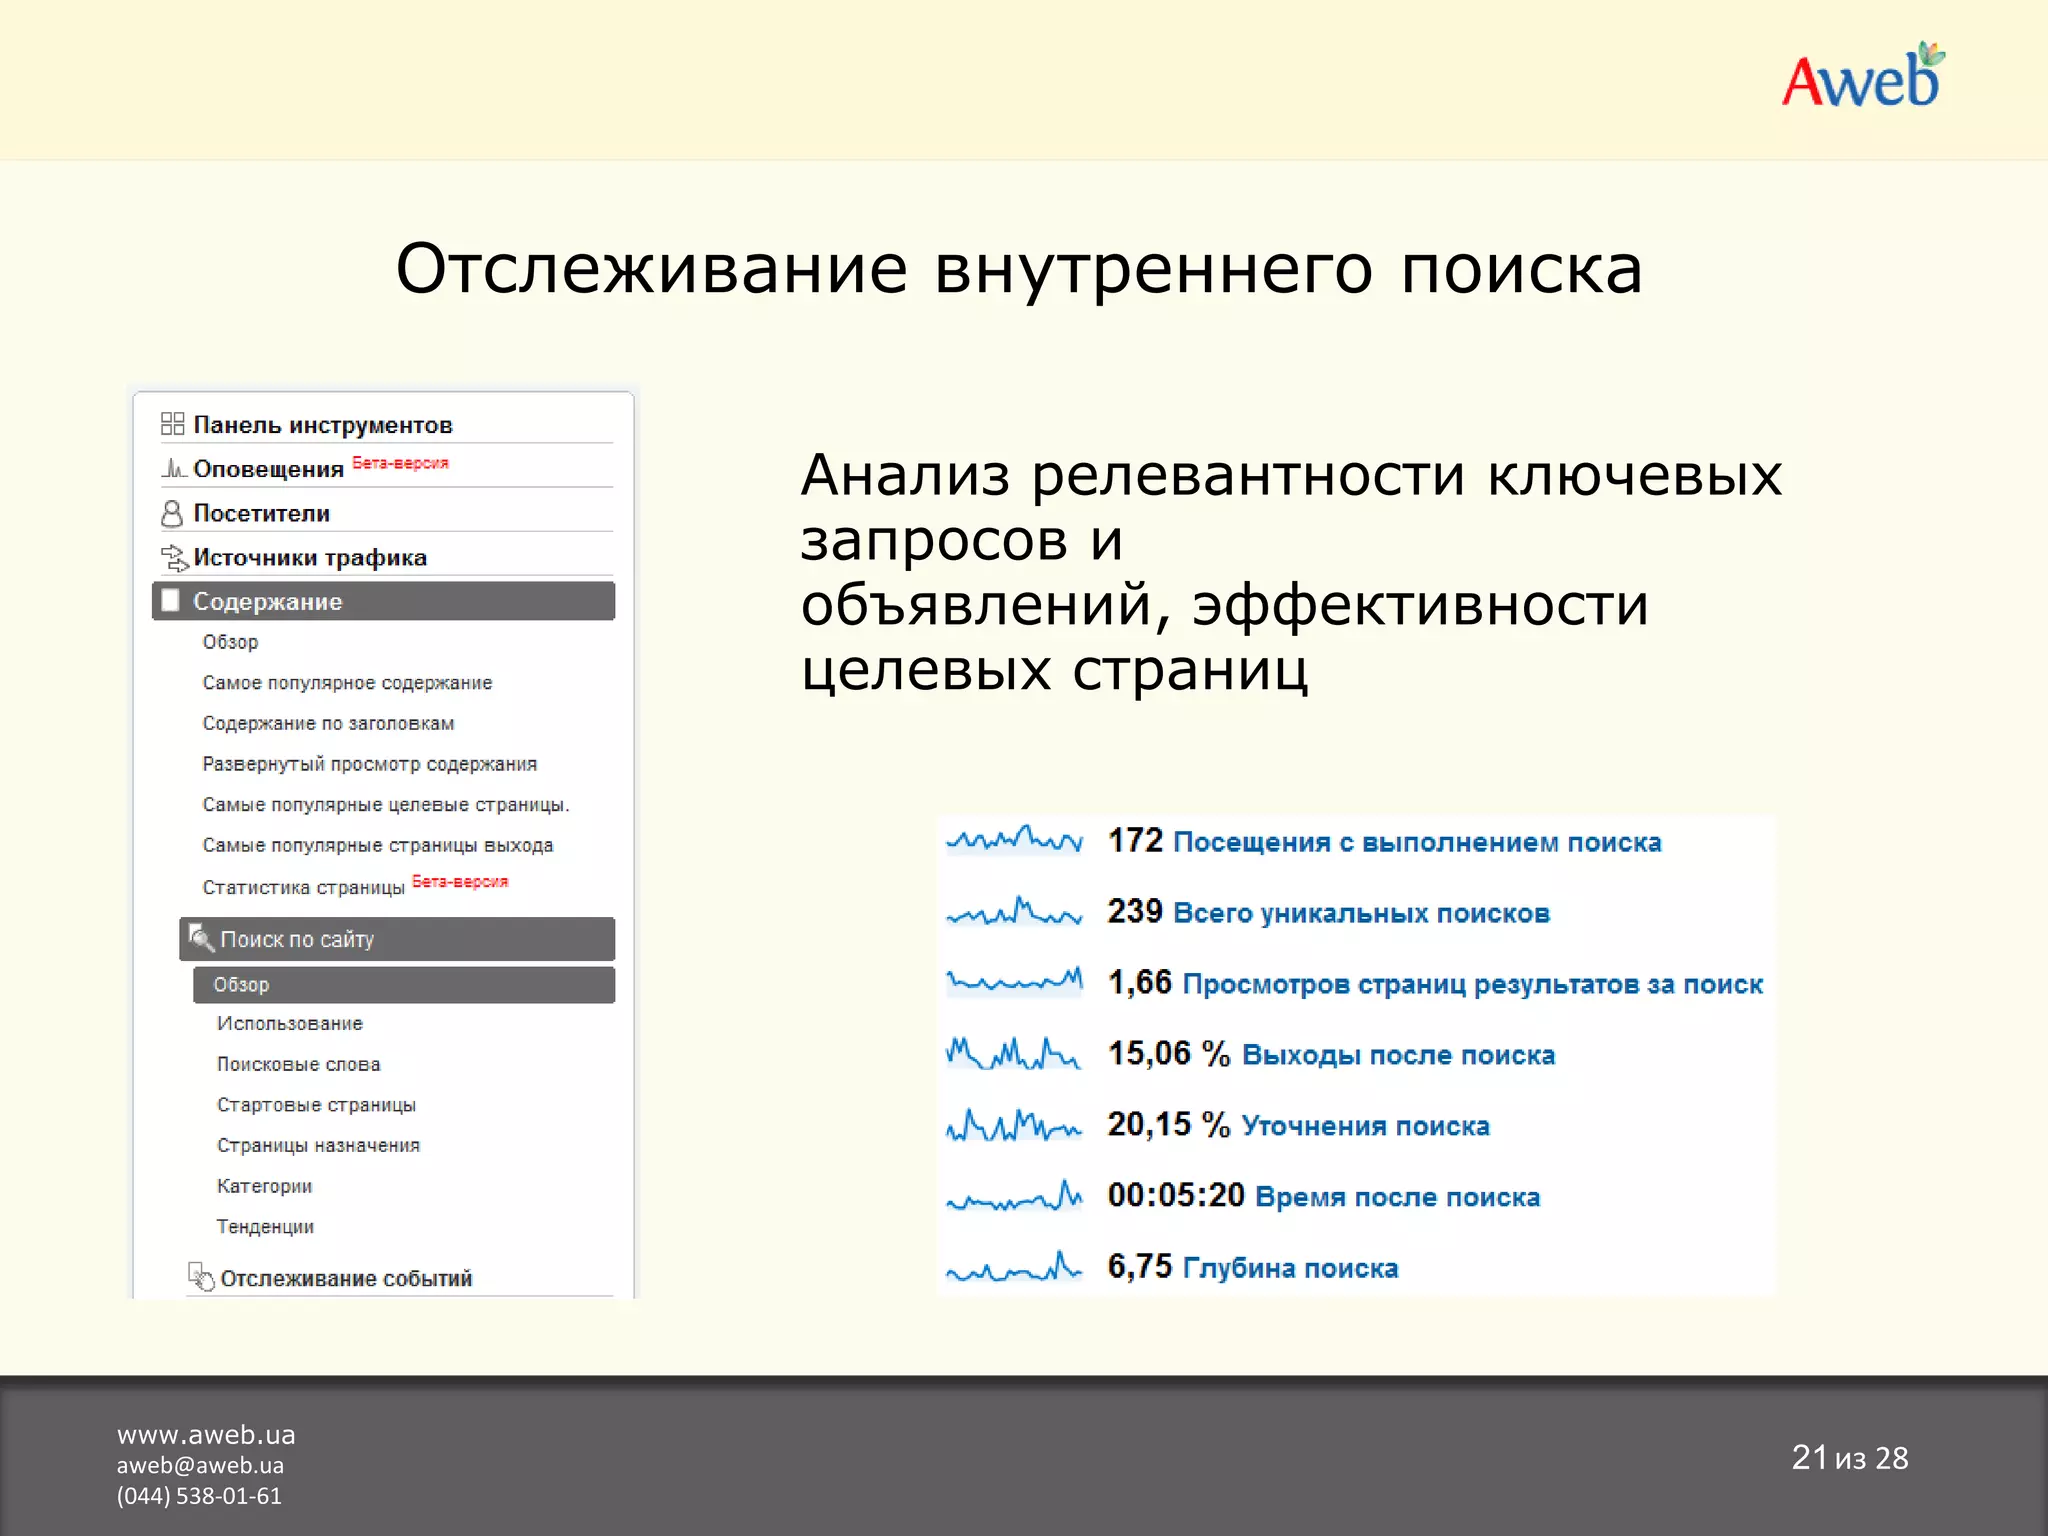Image resolution: width=2048 pixels, height=1536 pixels.
Task: Click the Содержание page icon
Action: (x=171, y=600)
